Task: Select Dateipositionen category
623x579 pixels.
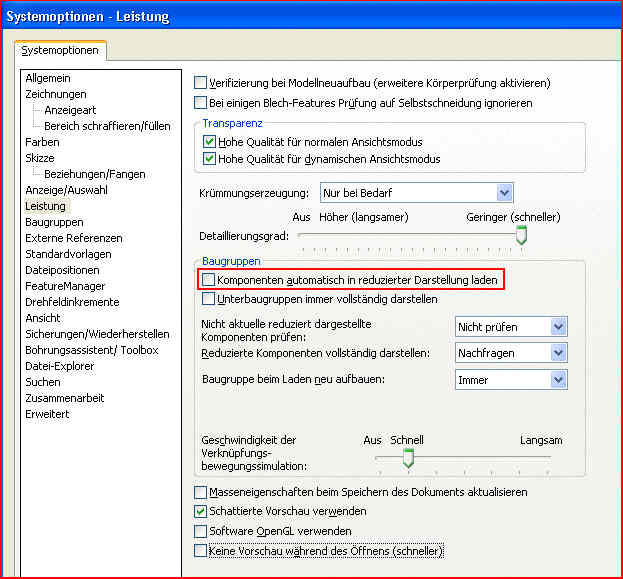Action: pyautogui.click(x=62, y=270)
